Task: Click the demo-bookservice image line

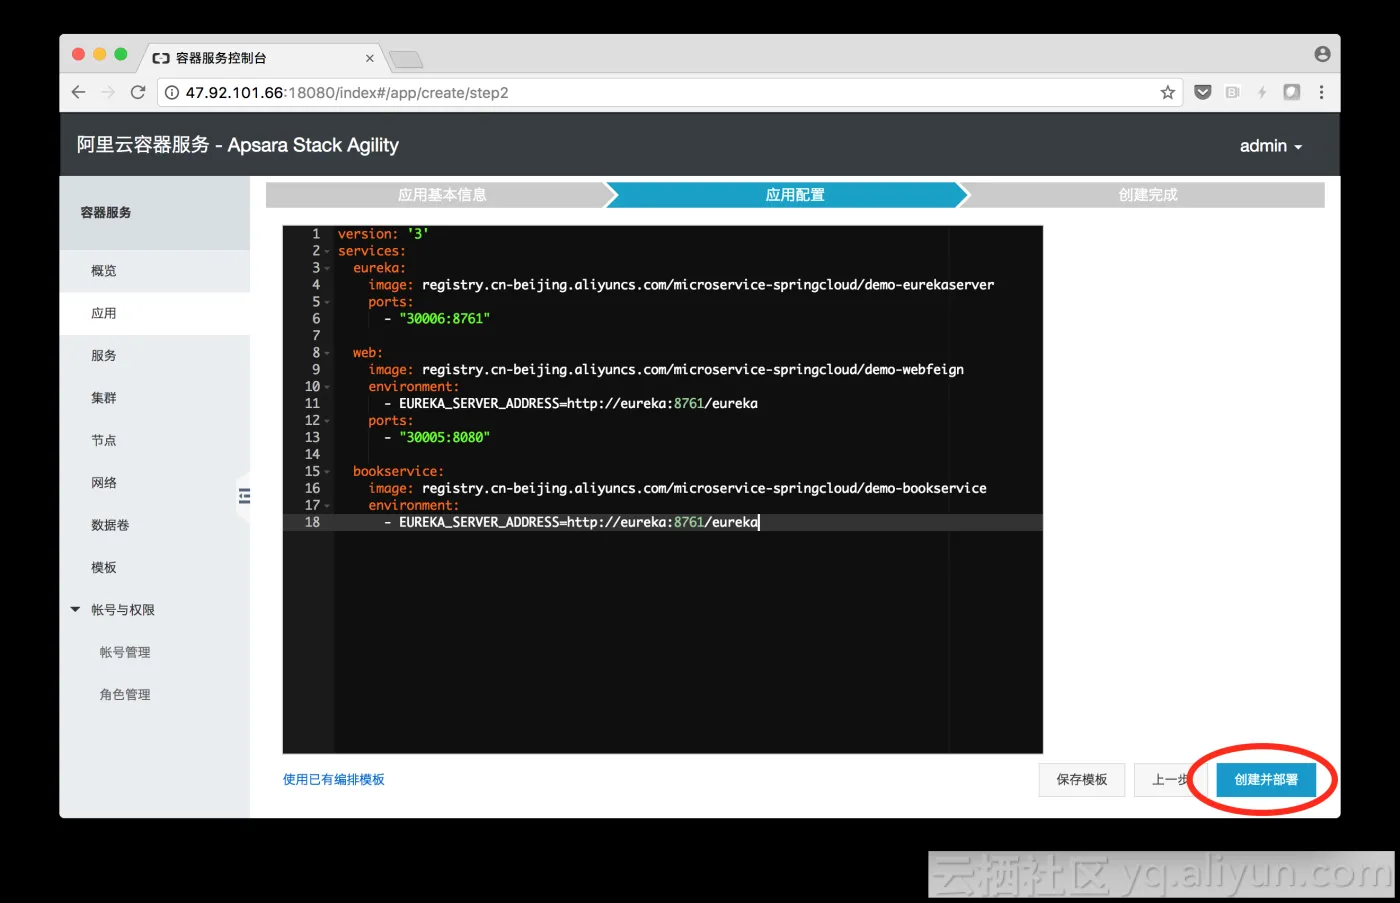Action: pos(677,489)
